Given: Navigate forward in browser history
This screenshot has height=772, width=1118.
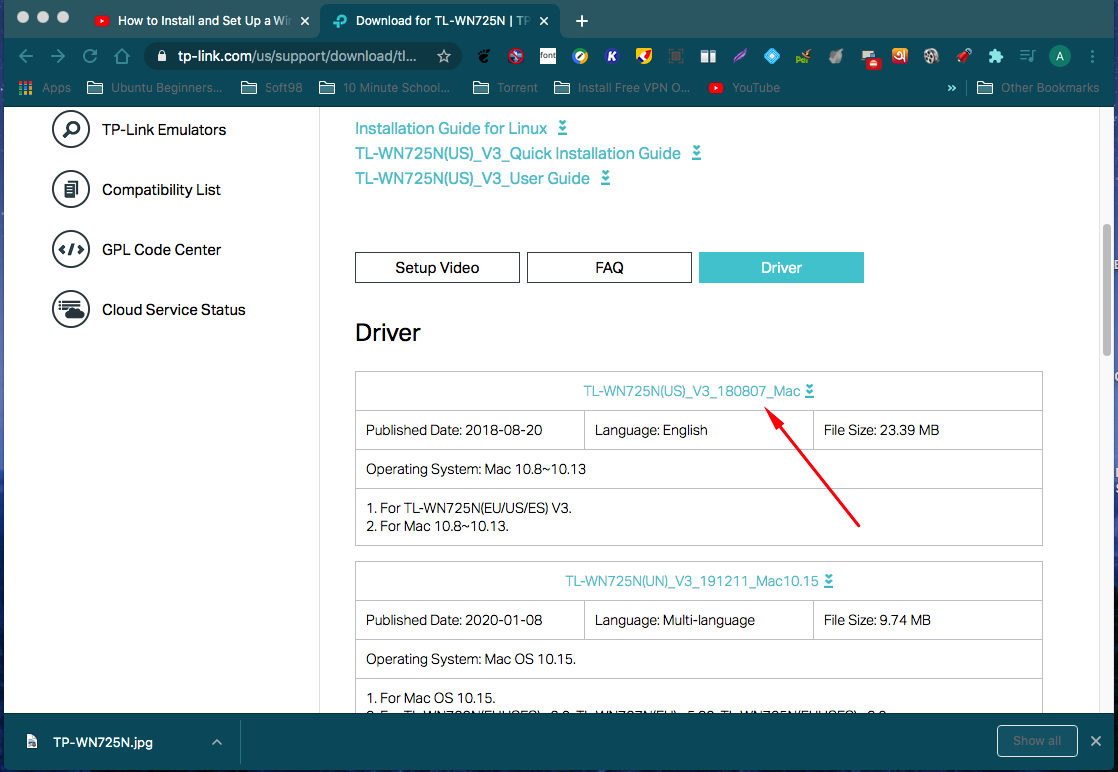Looking at the screenshot, I should [58, 56].
